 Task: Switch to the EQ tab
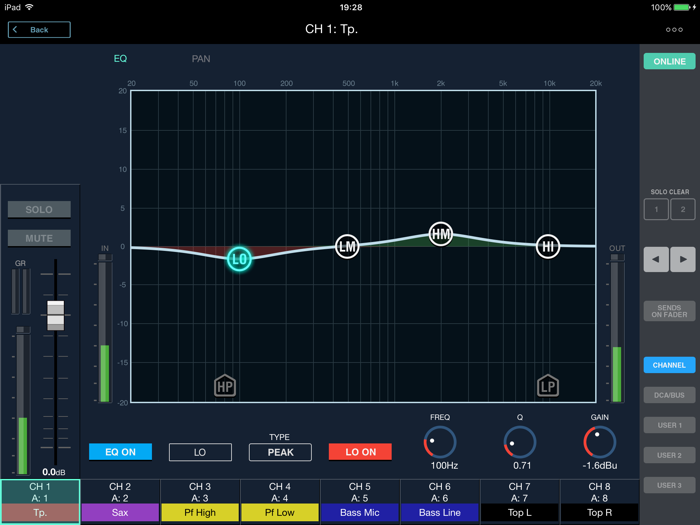pos(121,58)
